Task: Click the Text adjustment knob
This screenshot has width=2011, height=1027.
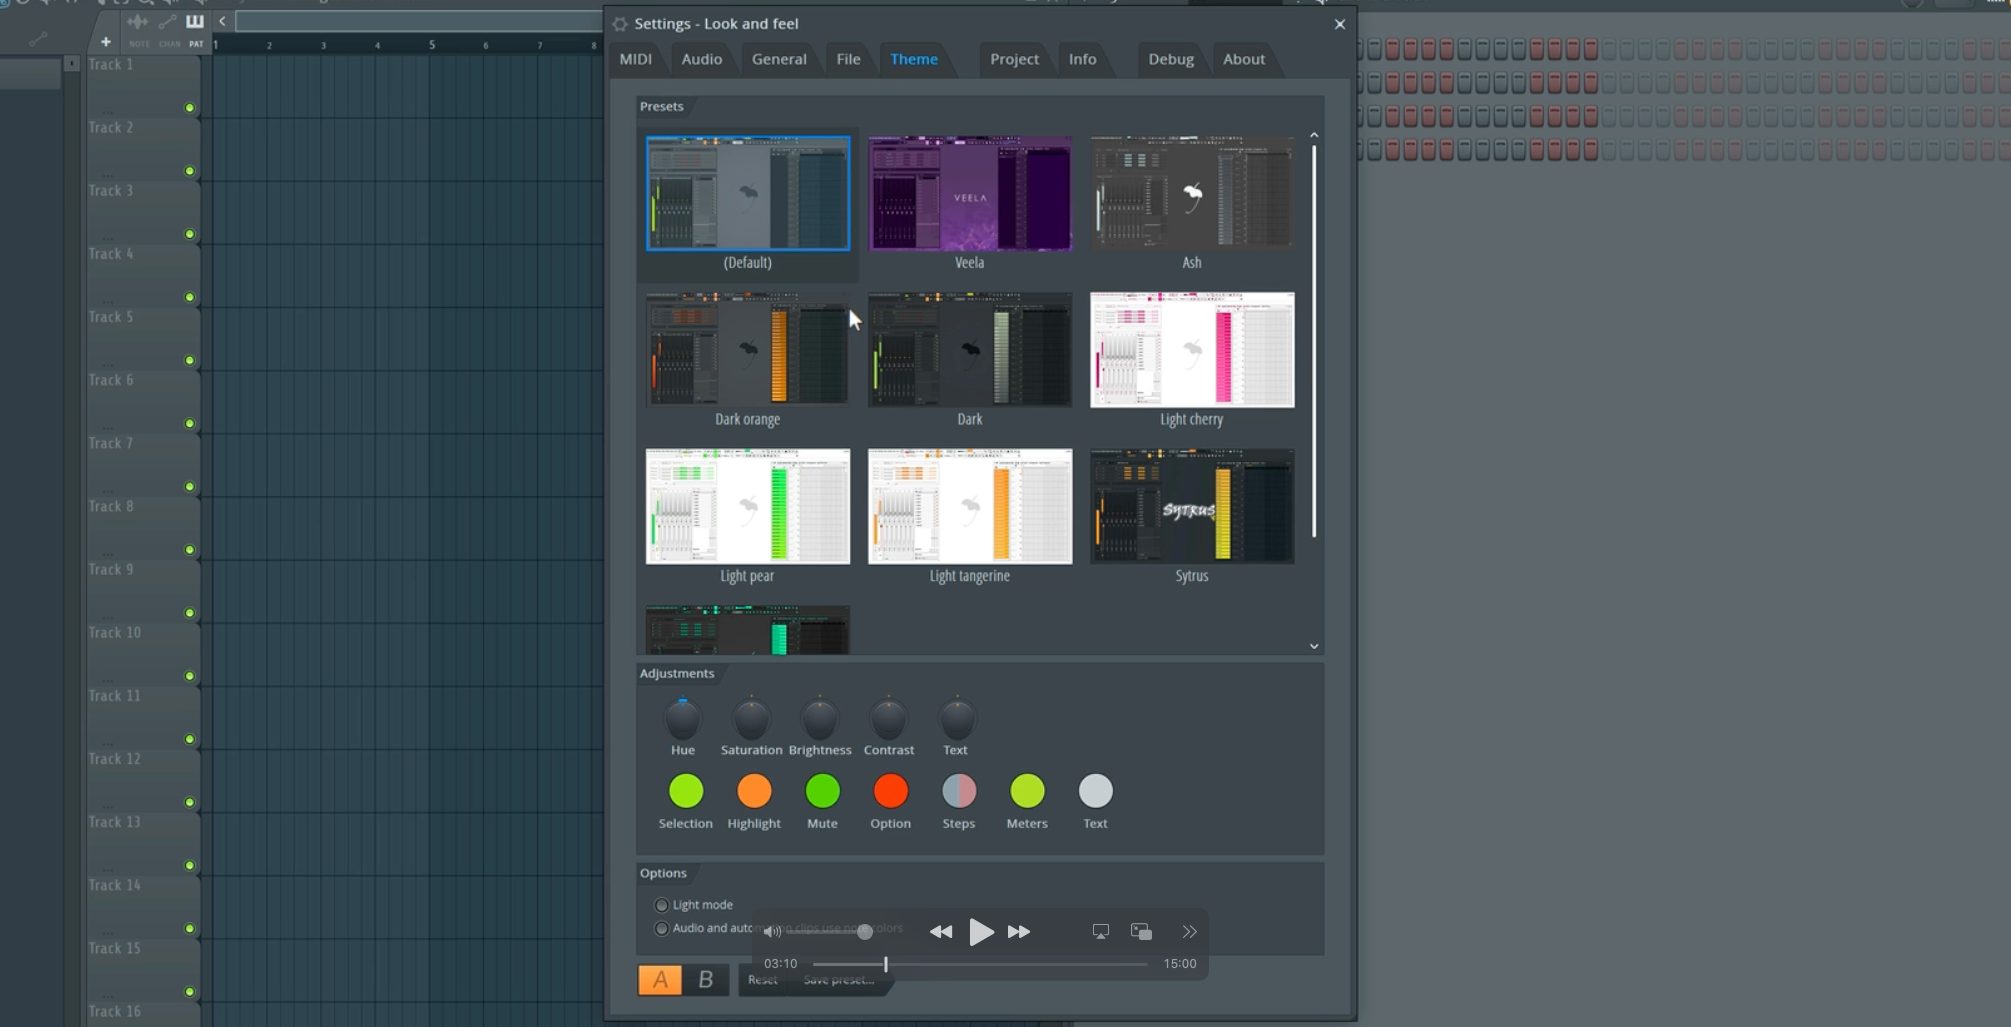Action: 957,719
